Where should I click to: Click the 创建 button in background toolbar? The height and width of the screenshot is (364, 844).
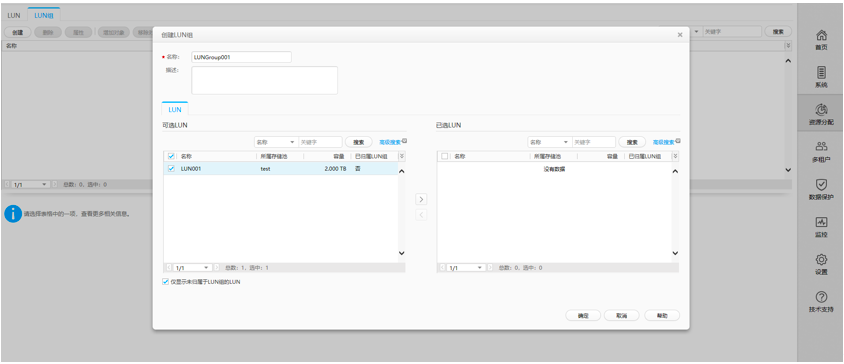[x=18, y=32]
